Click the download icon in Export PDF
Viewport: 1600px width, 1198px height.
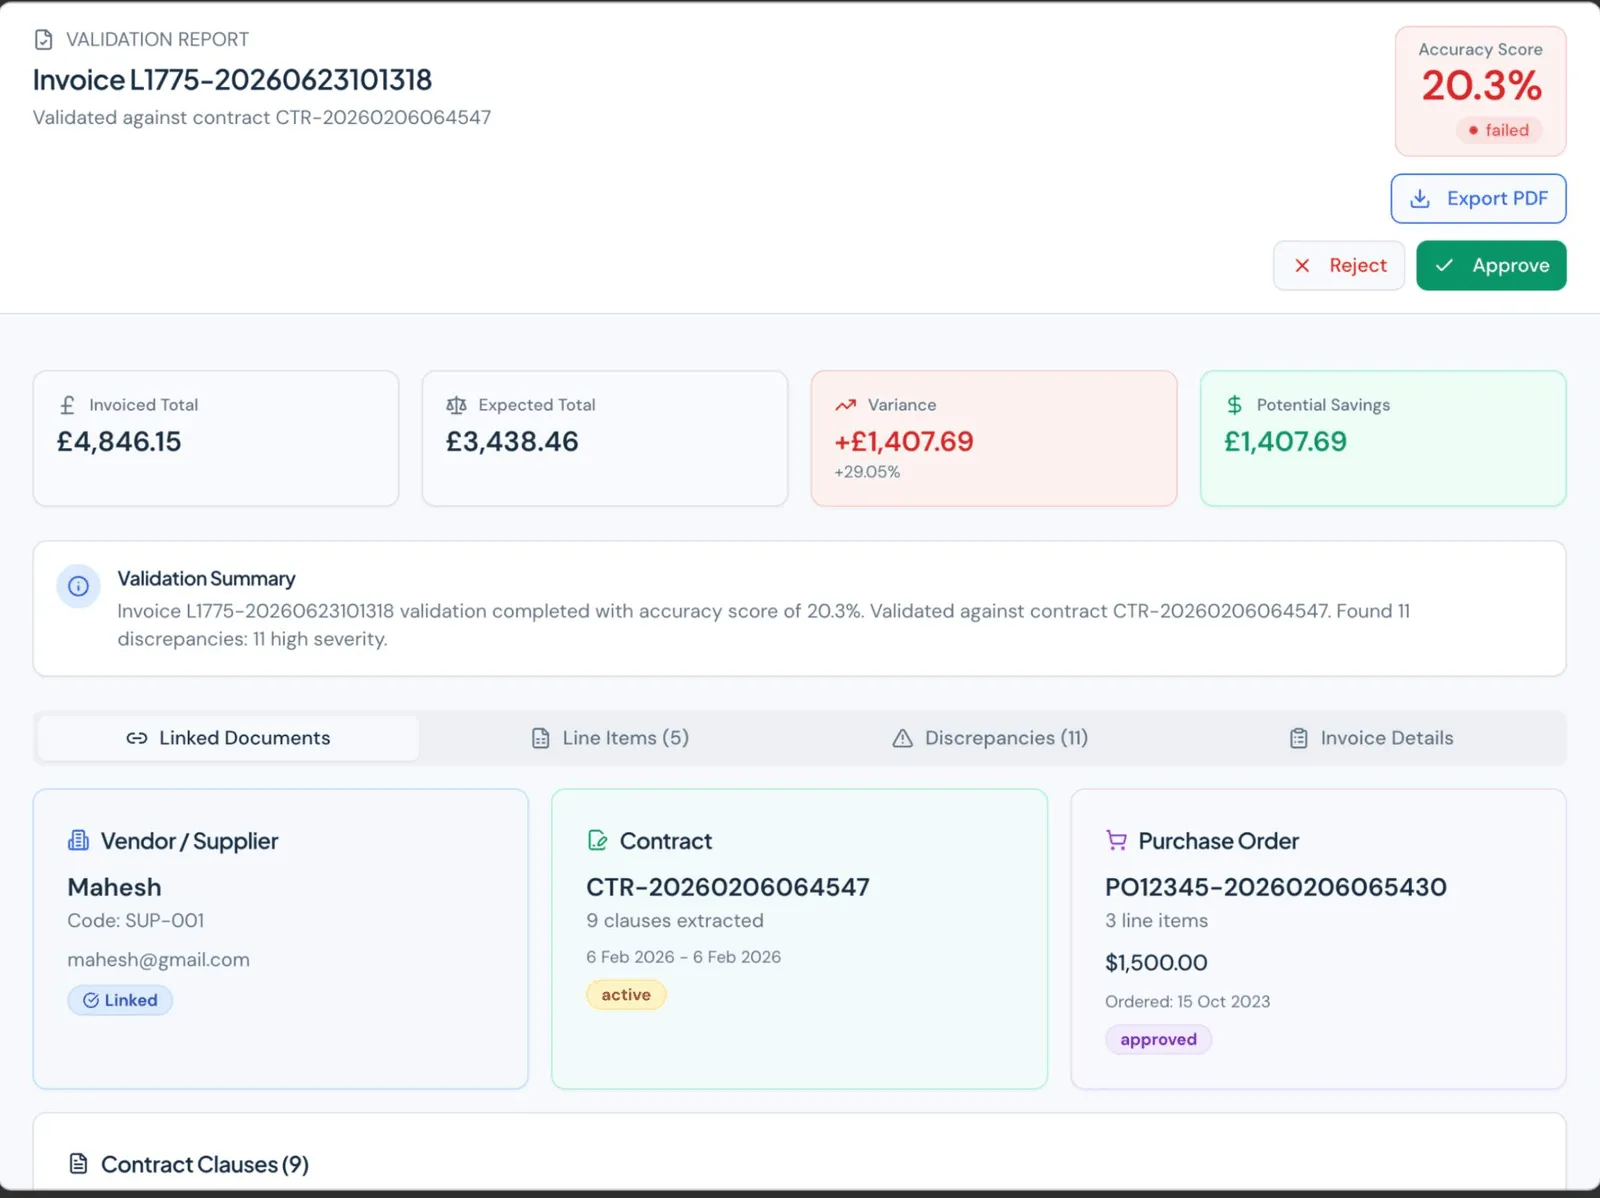[1419, 199]
